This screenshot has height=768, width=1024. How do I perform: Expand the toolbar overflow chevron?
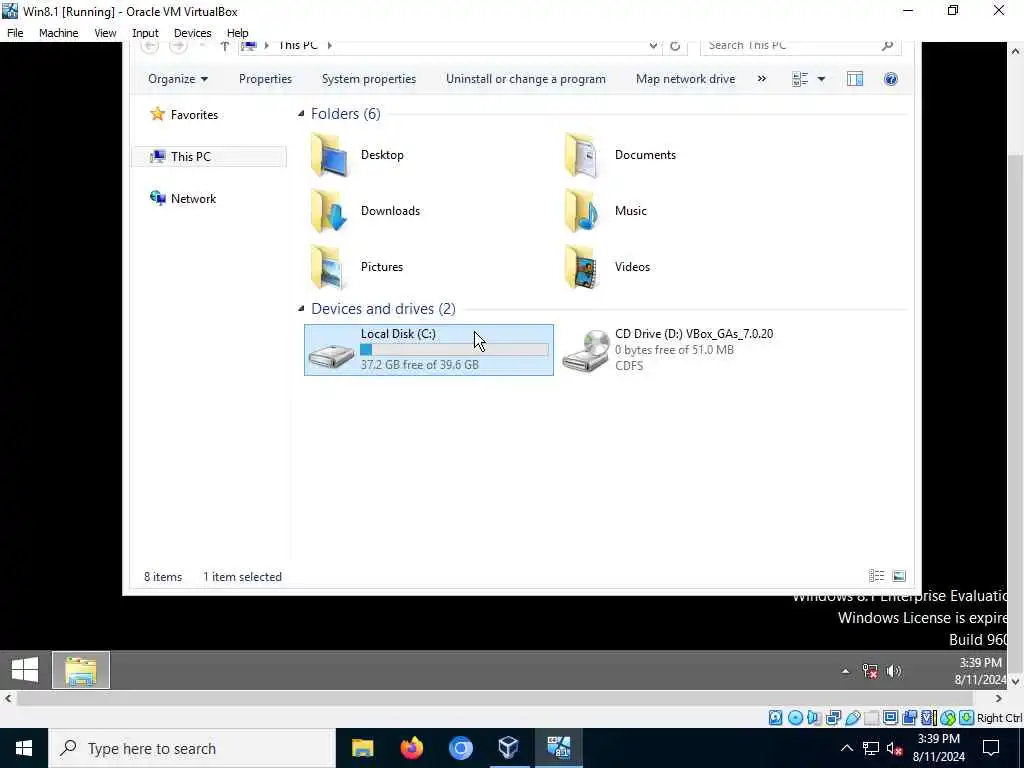pos(761,79)
